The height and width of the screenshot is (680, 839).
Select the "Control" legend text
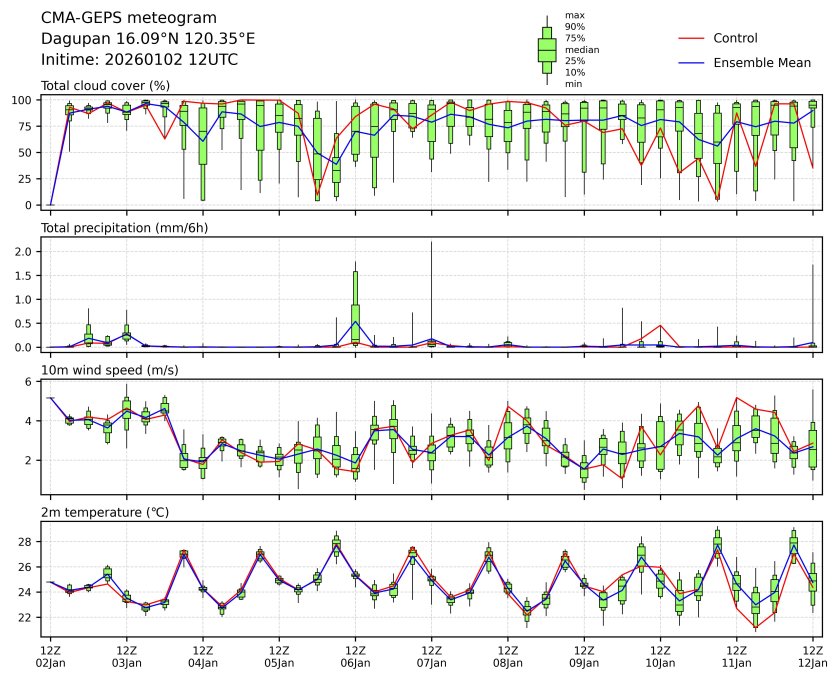tap(735, 38)
